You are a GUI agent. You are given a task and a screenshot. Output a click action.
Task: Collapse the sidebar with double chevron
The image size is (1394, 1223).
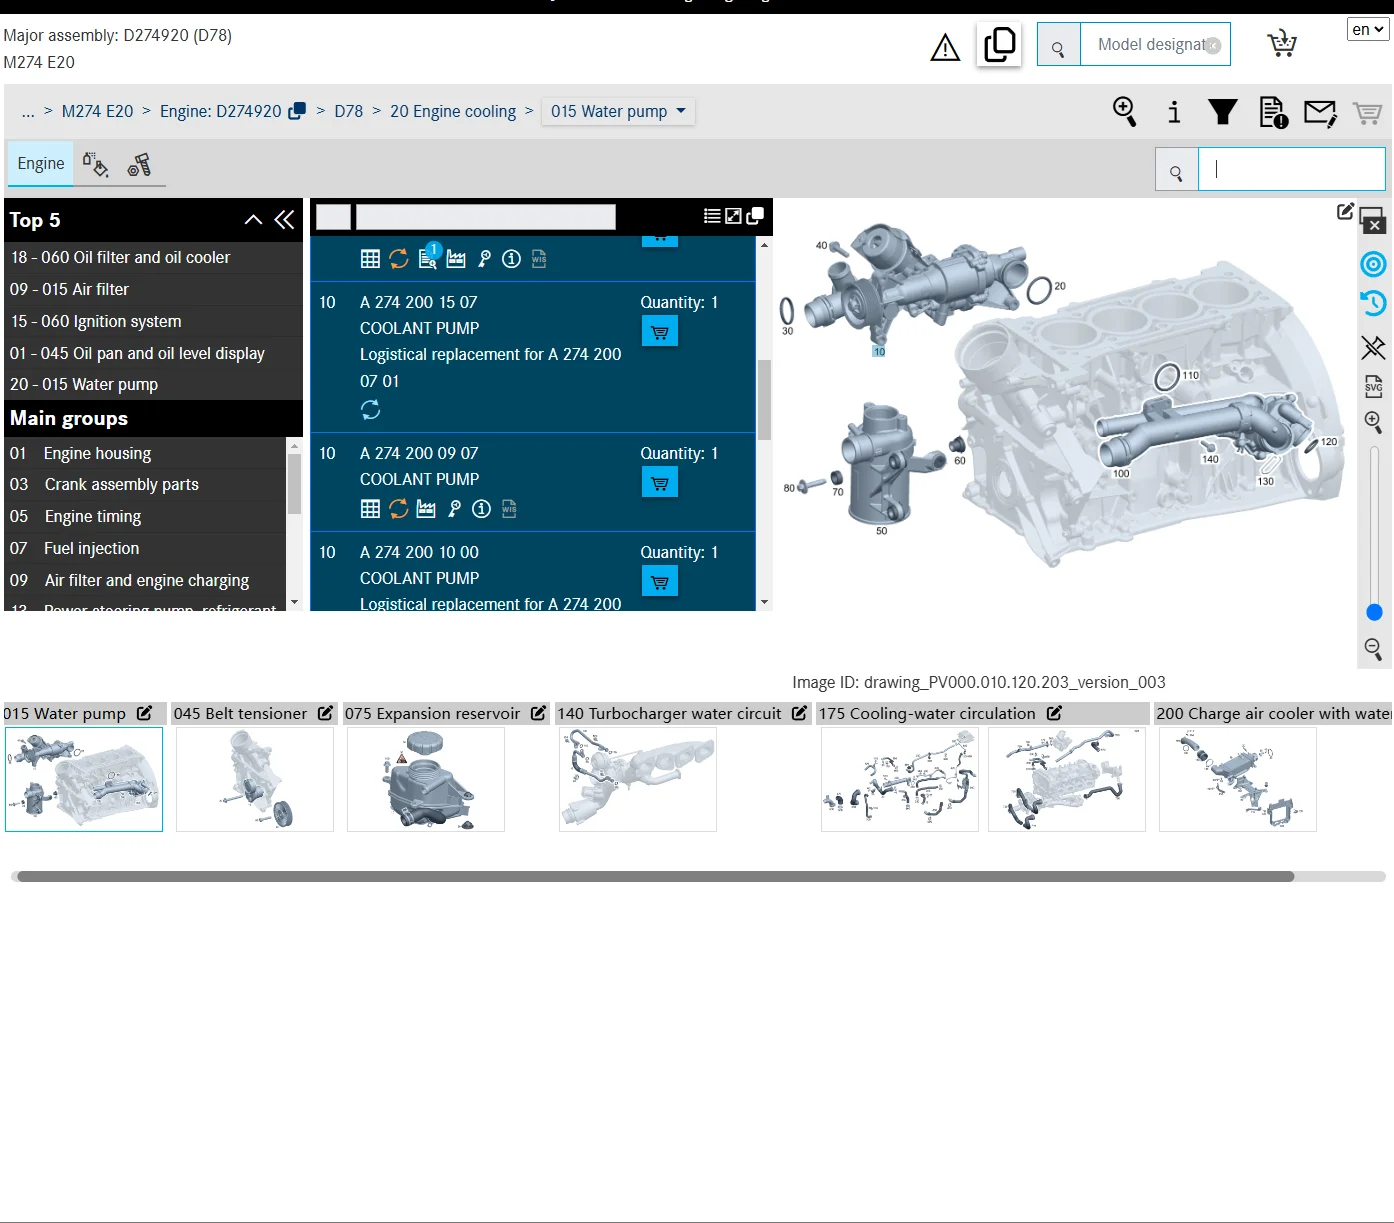coord(285,220)
